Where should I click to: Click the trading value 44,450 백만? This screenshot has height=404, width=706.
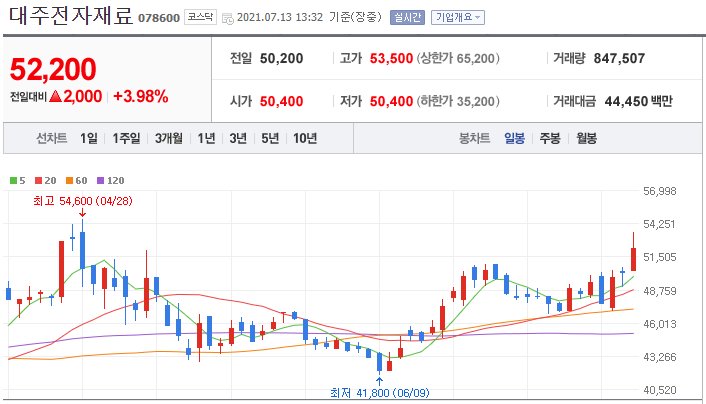[638, 101]
